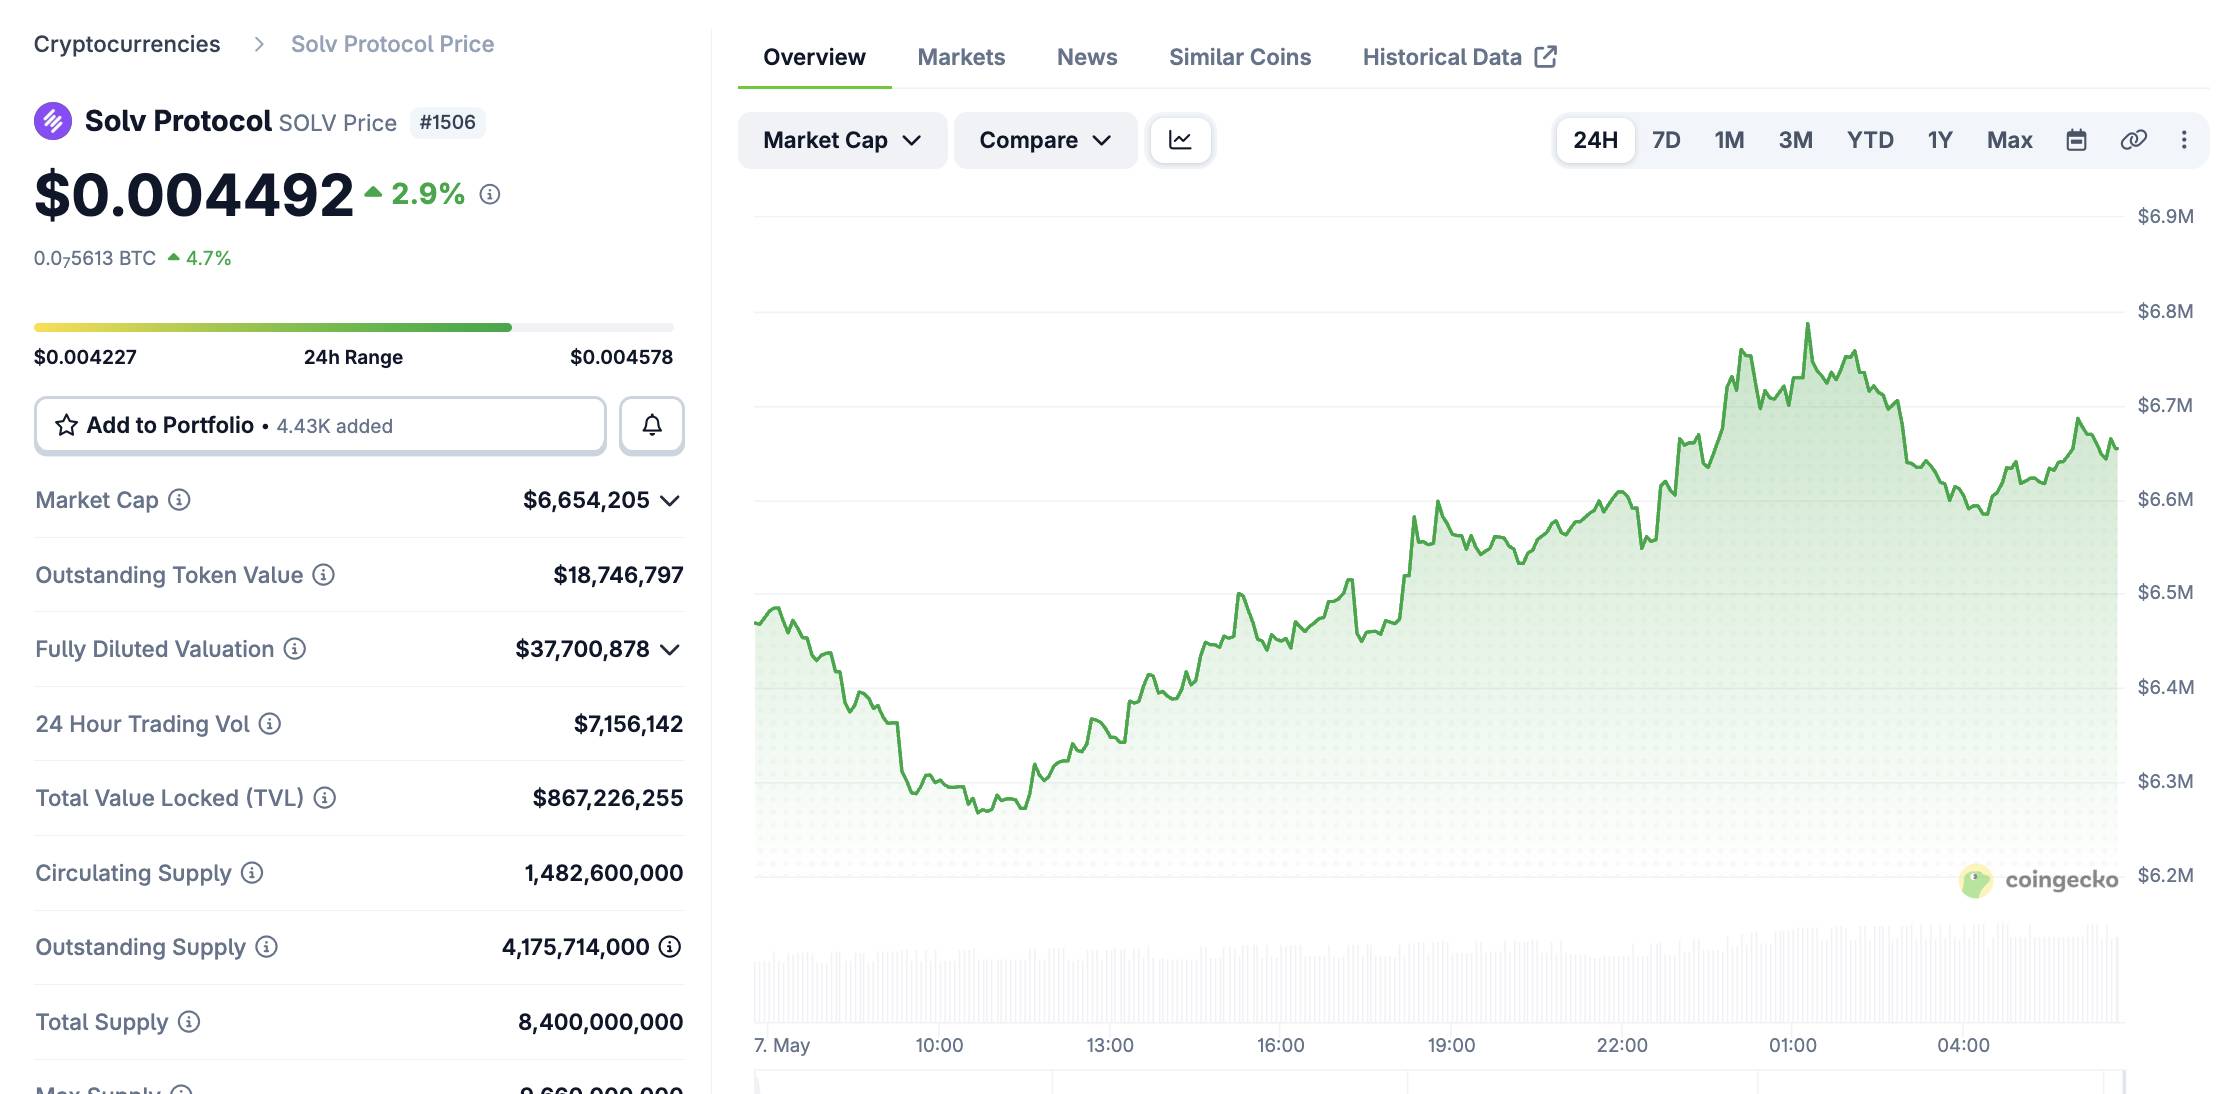Viewport: 2232px width, 1094px height.
Task: Show Market Cap info tooltip
Action: point(179,499)
